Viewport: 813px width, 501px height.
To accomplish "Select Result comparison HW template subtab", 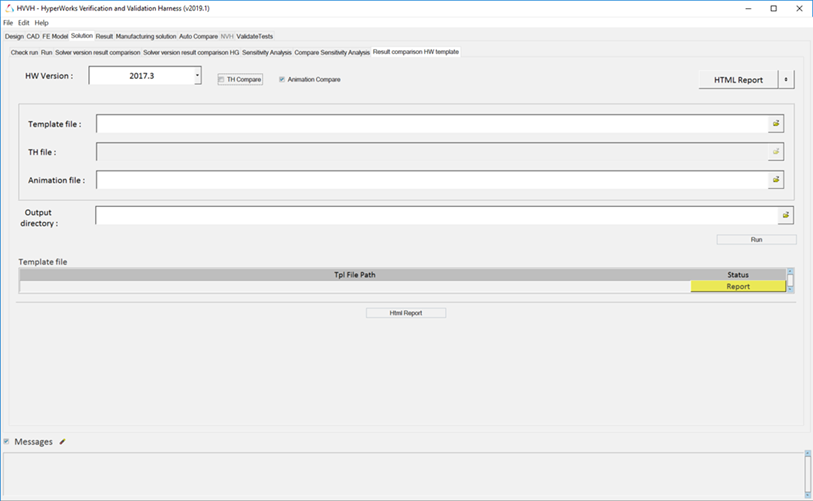I will click(x=416, y=52).
